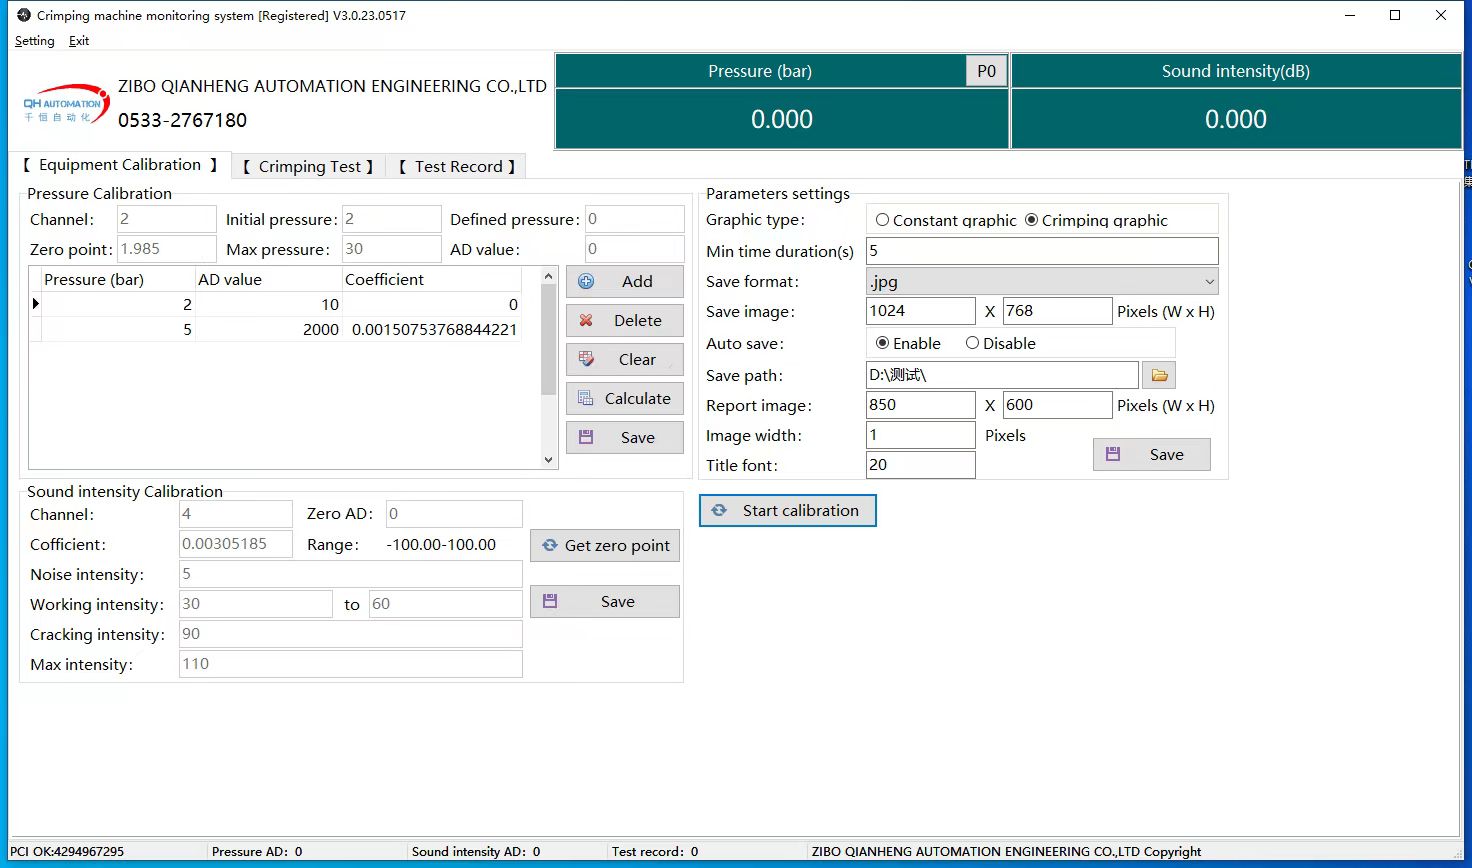Click the Add button's plus icon

587,282
